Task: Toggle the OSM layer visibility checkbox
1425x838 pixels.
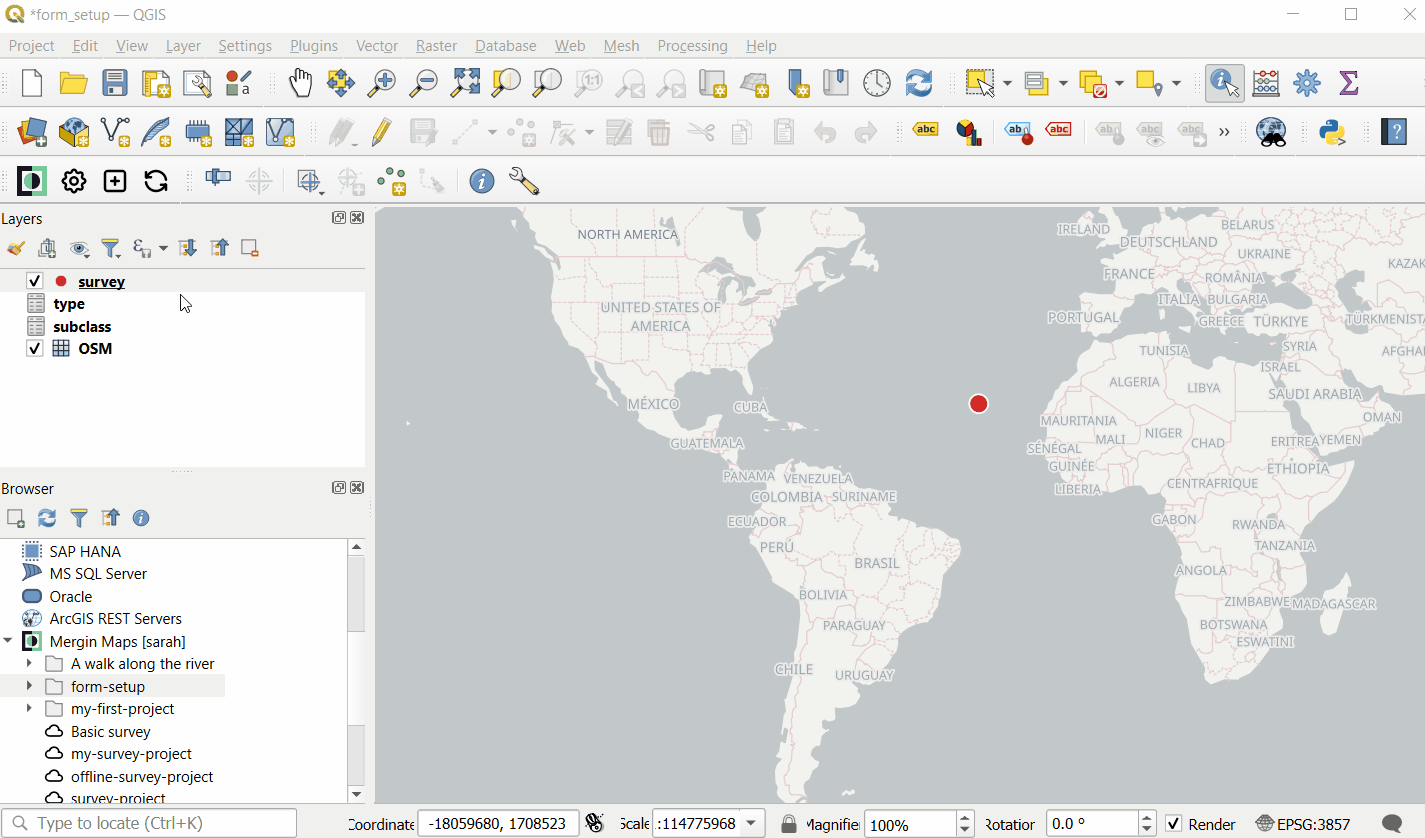Action: 35,349
